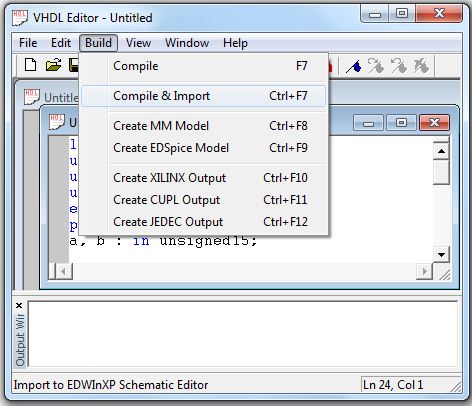The image size is (472, 406).
Task: Jump to the previous bookmark icon
Action: (399, 66)
